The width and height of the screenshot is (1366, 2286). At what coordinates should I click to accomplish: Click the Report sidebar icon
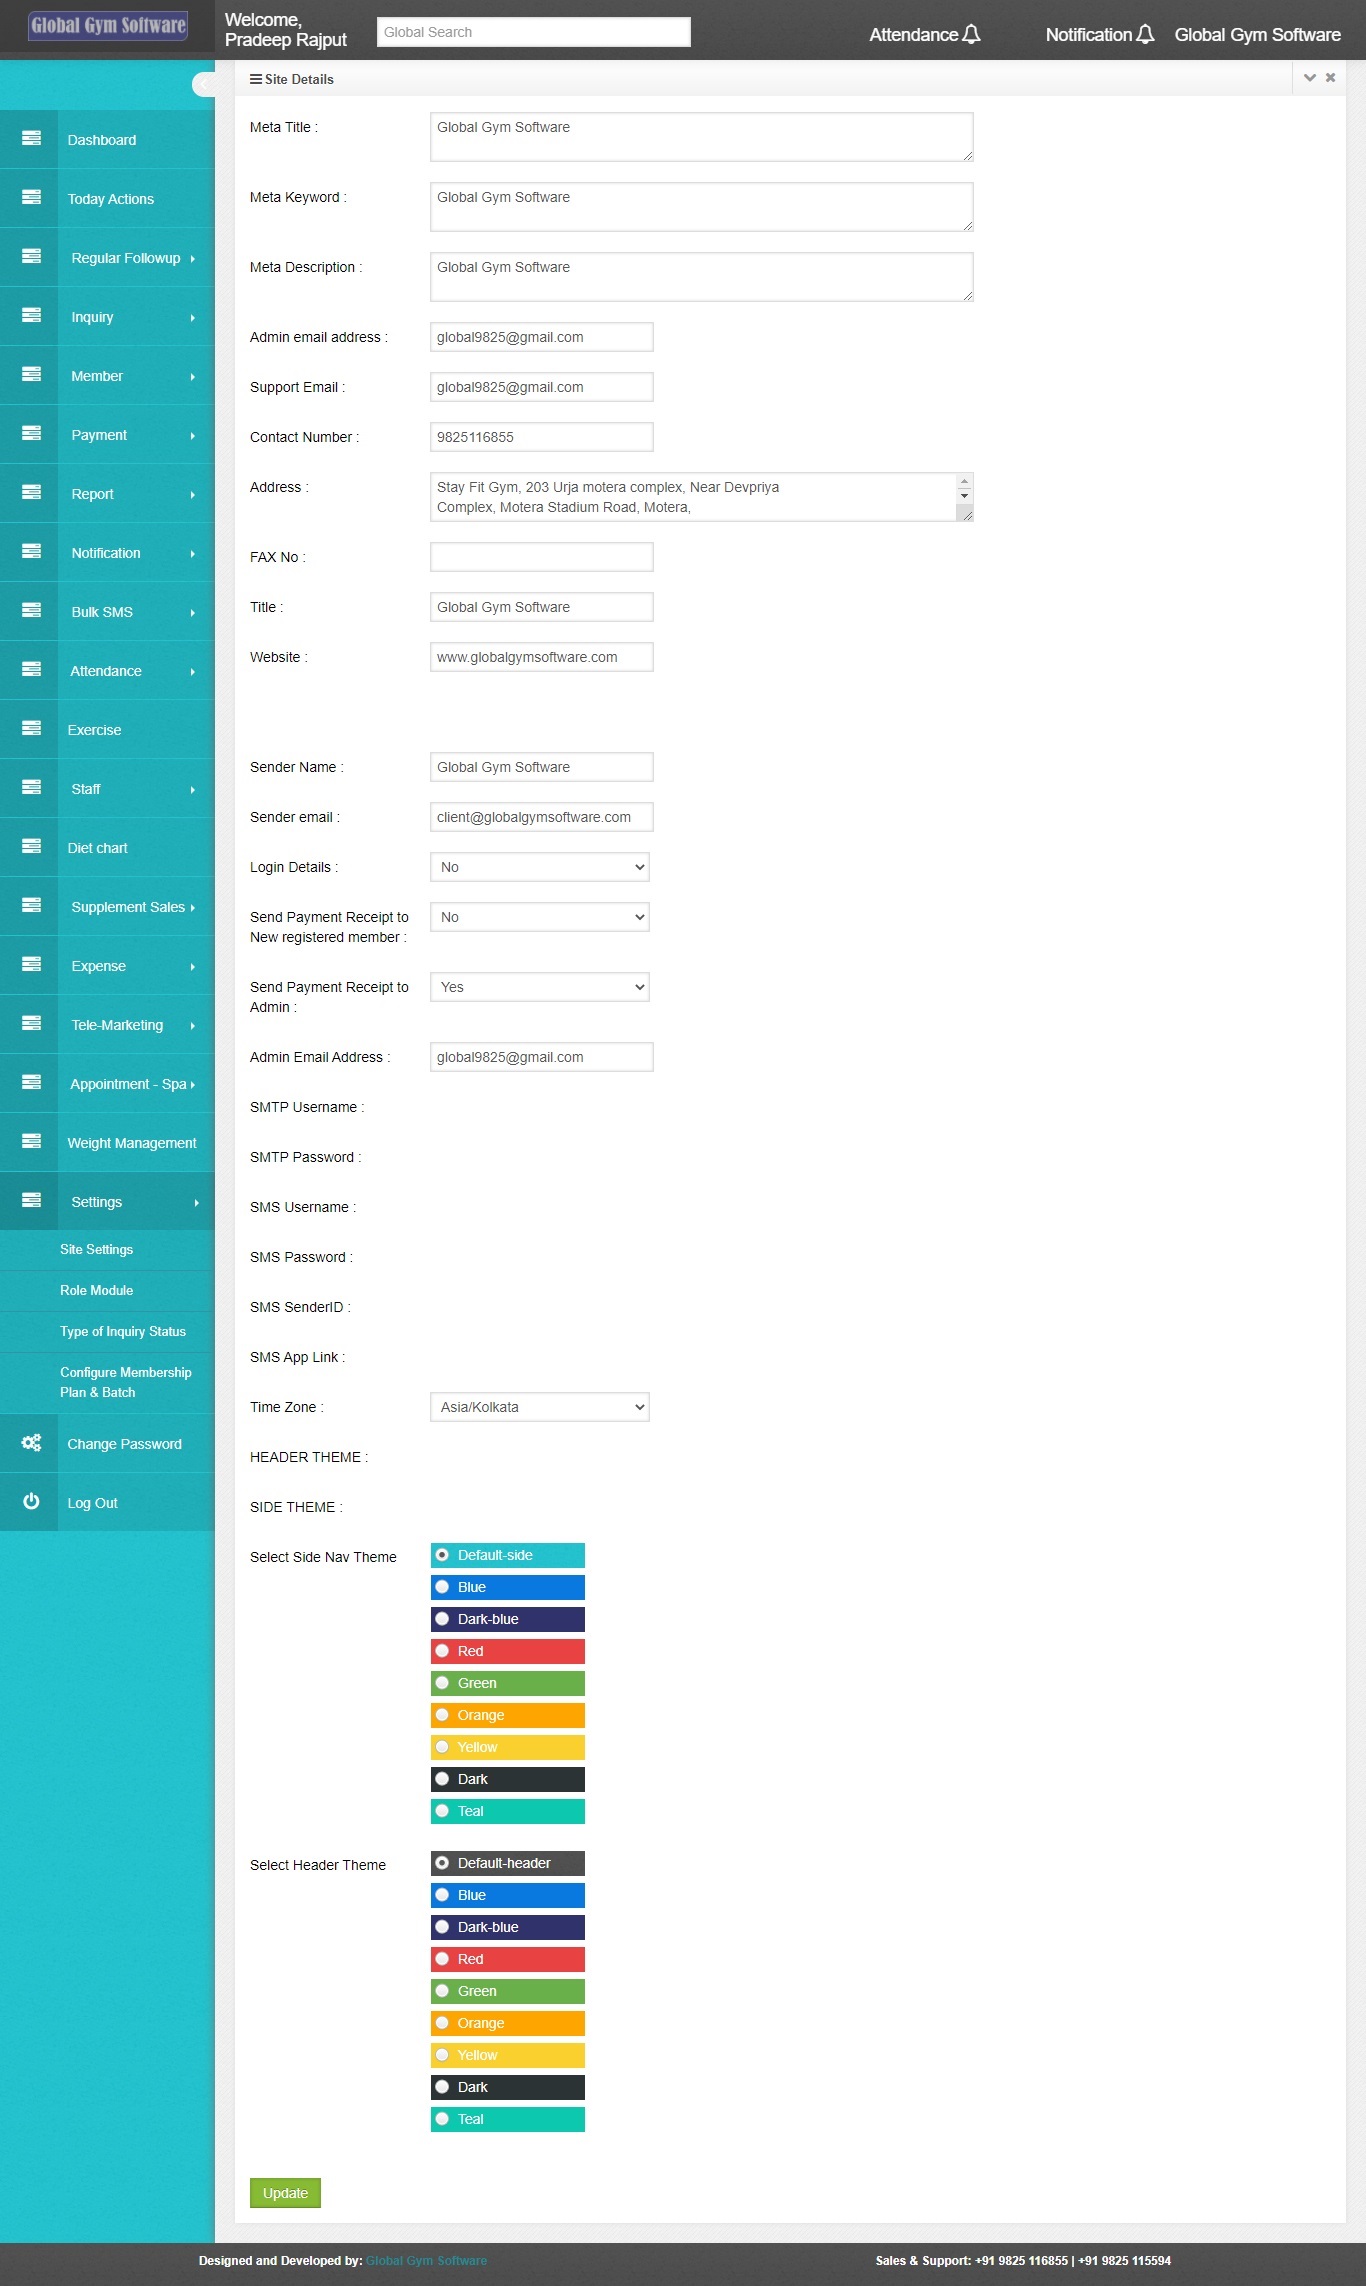31,492
